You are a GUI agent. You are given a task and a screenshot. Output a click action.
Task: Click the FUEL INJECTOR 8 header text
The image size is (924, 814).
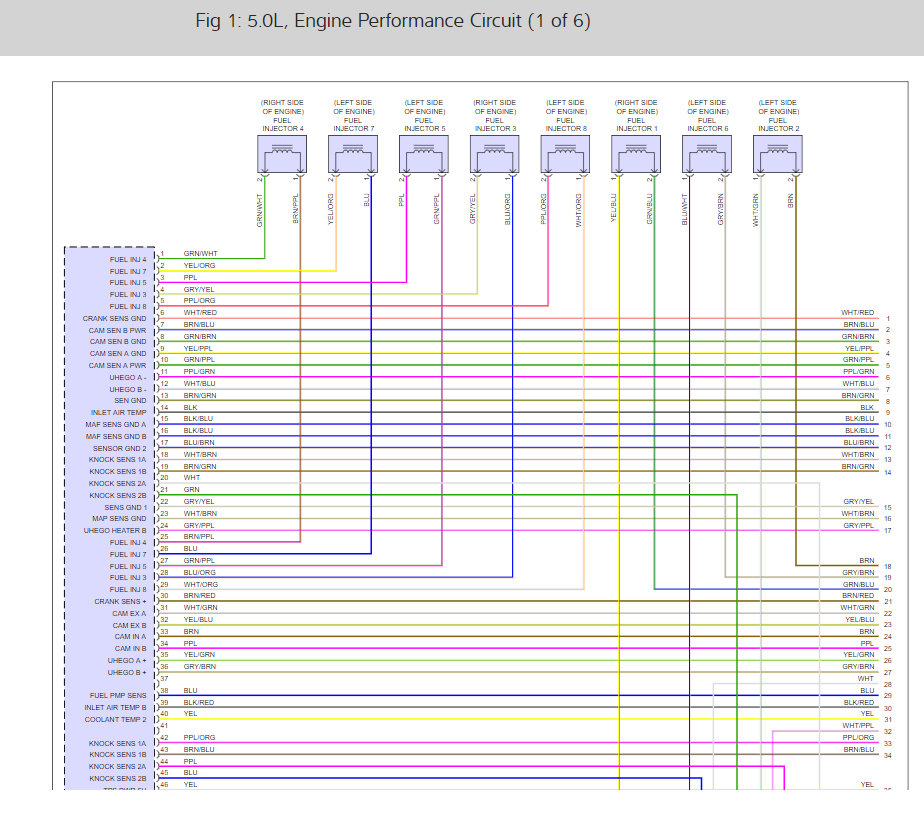[565, 124]
